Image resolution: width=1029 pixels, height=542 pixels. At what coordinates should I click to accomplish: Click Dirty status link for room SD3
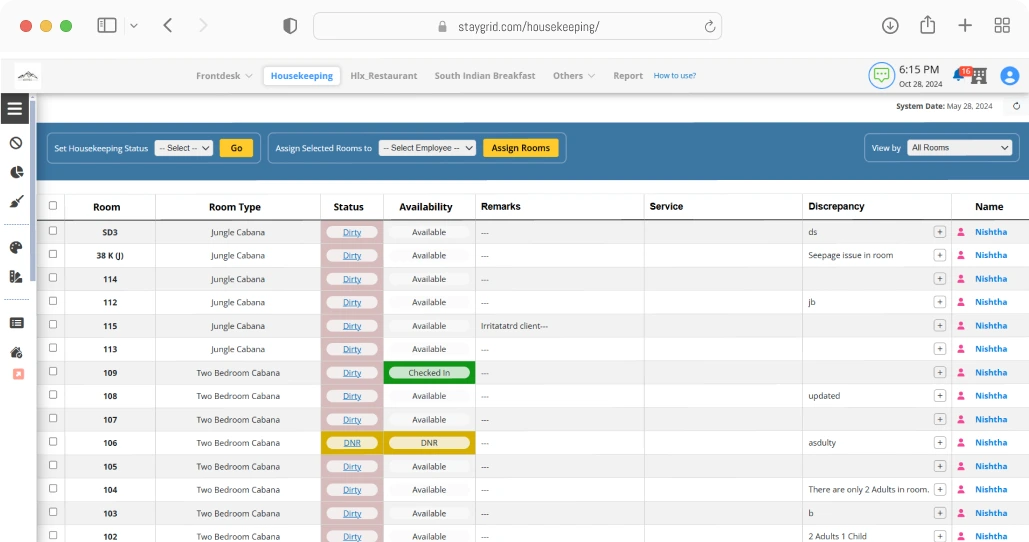(352, 232)
